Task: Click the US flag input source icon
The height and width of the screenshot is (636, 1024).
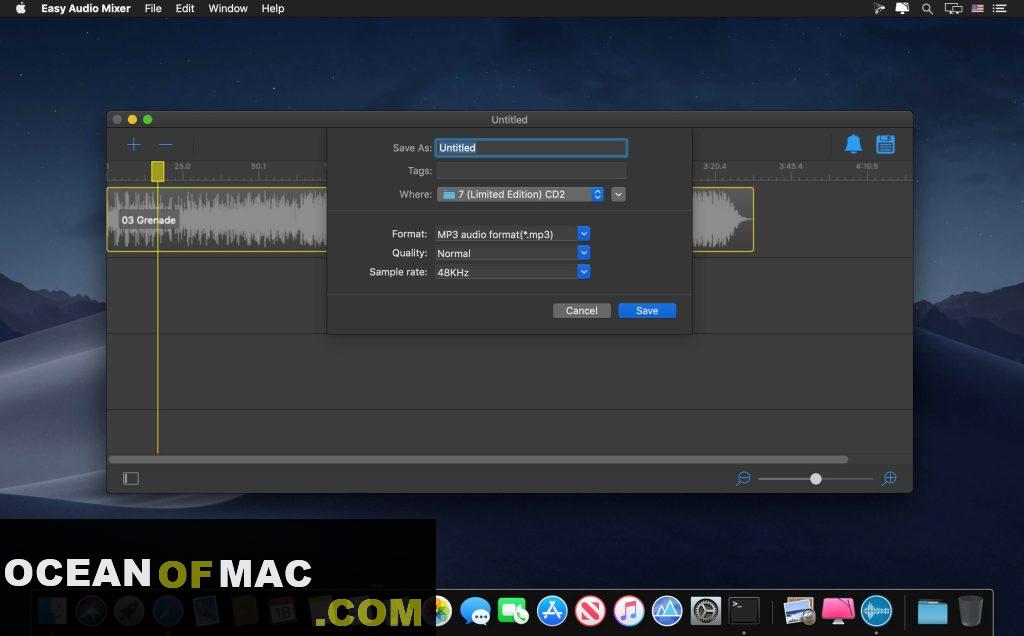Action: (978, 8)
